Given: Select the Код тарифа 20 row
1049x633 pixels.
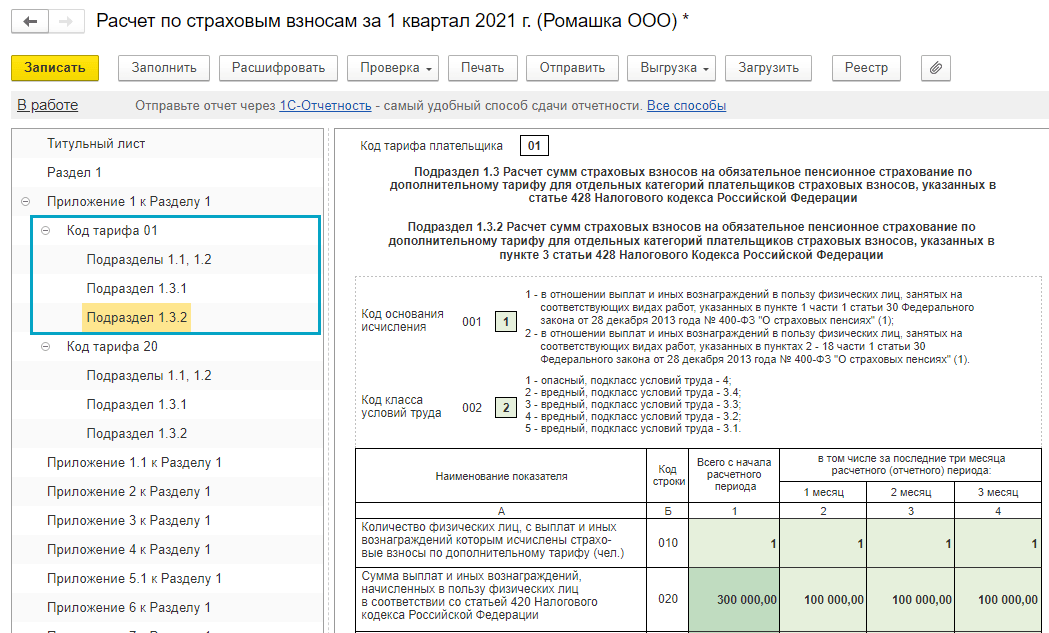Looking at the screenshot, I should point(112,347).
